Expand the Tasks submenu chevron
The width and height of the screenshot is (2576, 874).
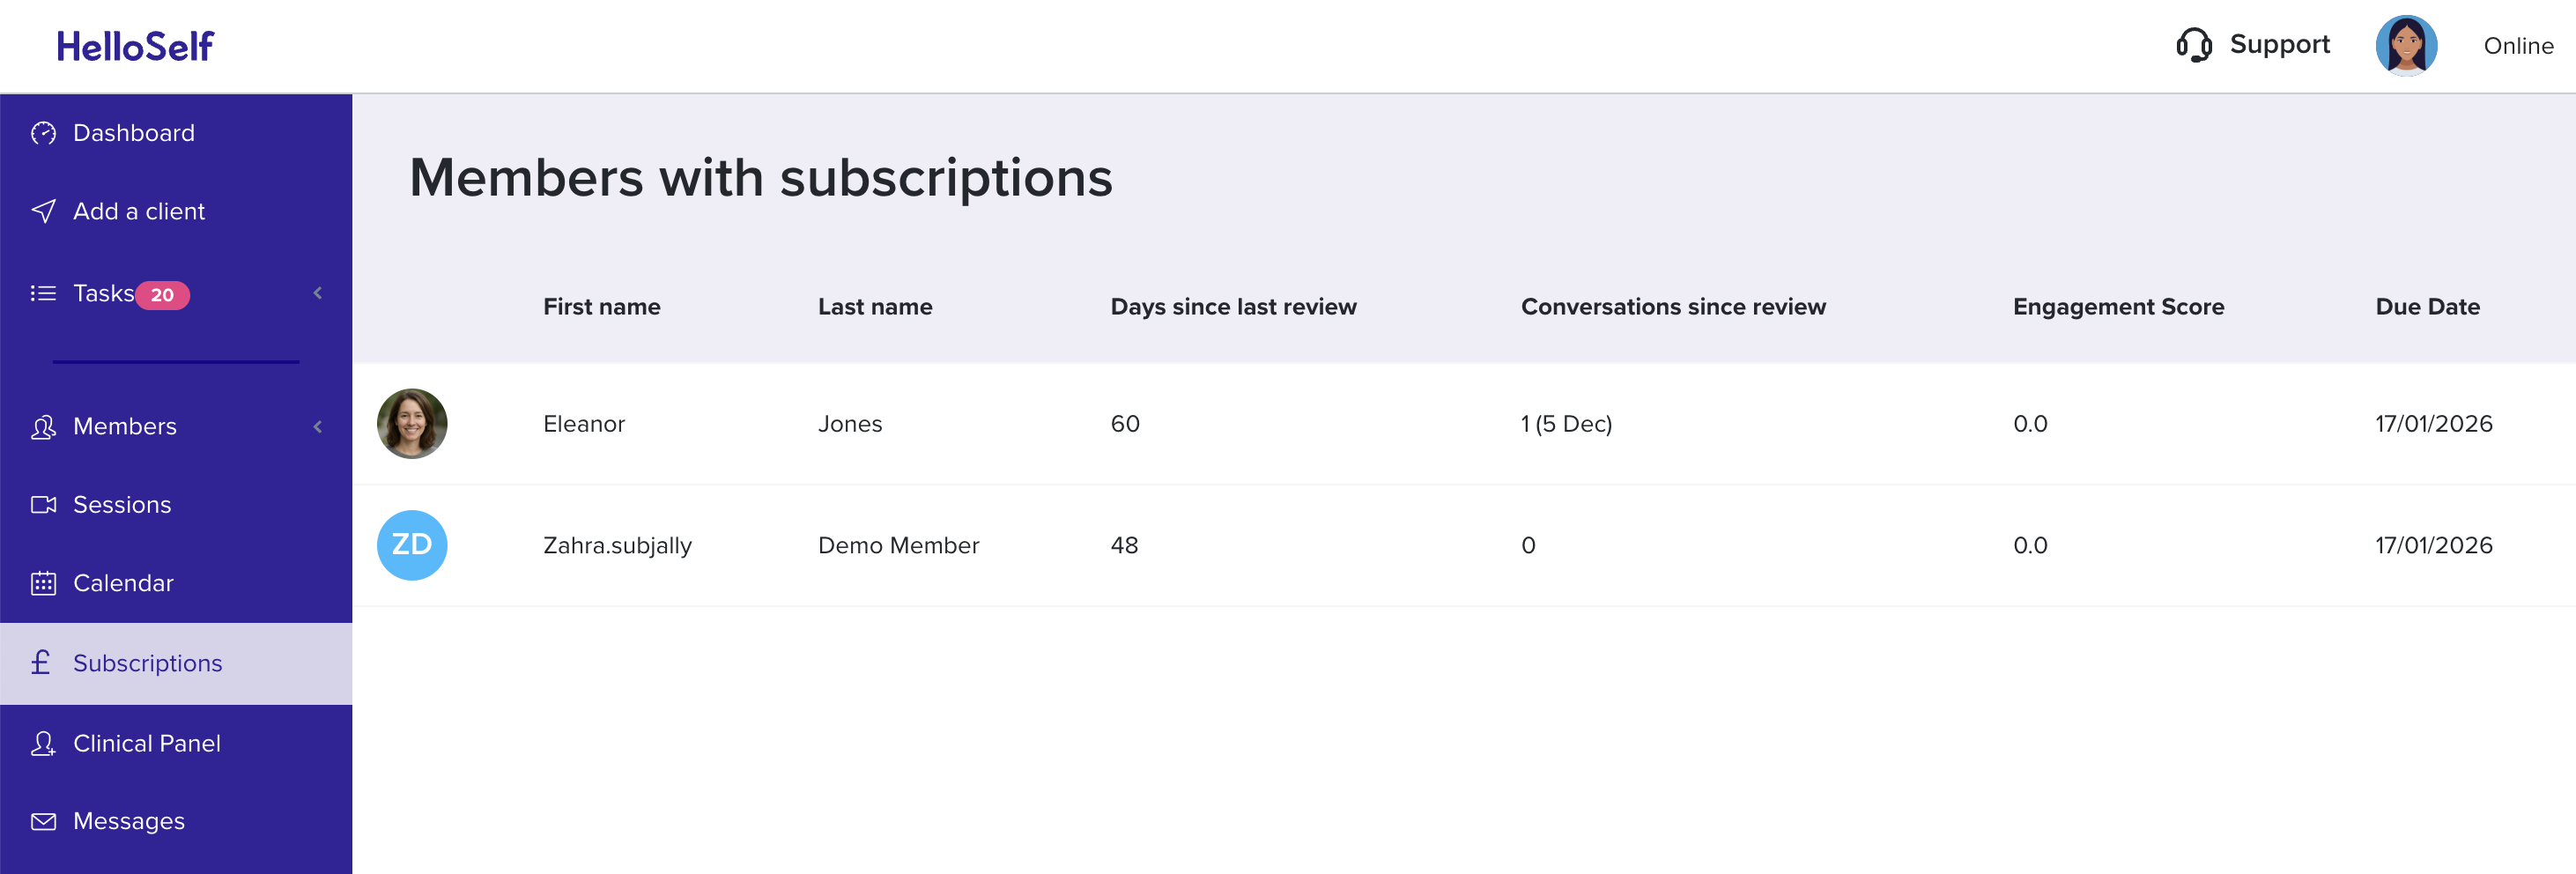318,293
